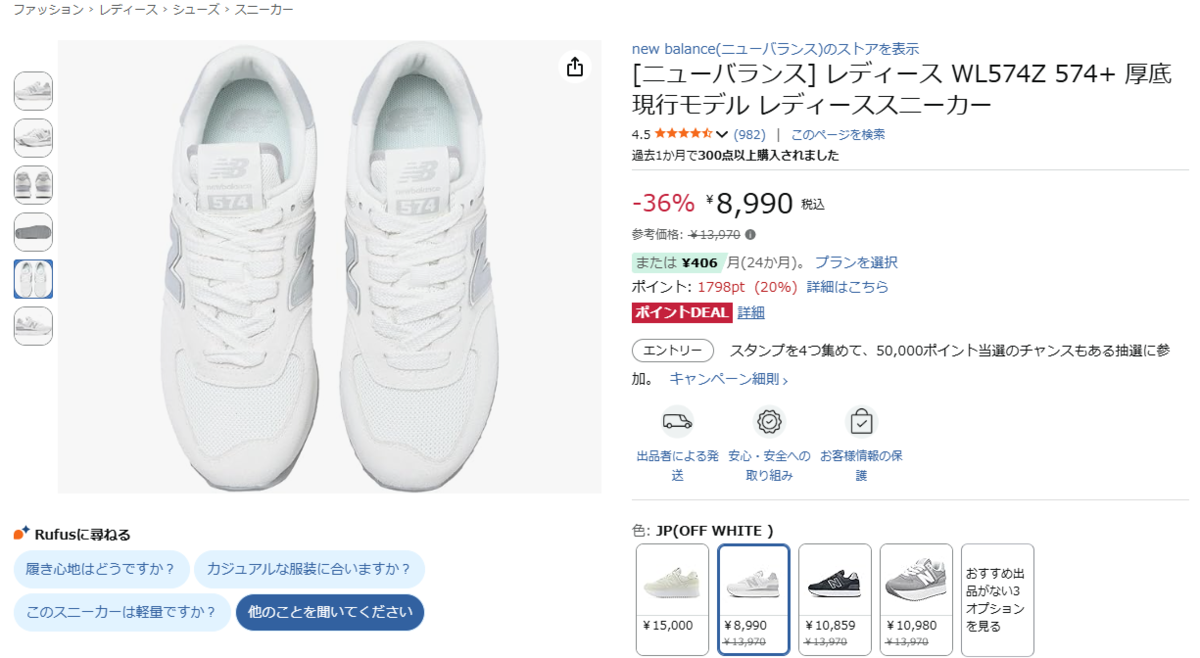Click the Rufus sparkle icon

pyautogui.click(x=21, y=534)
